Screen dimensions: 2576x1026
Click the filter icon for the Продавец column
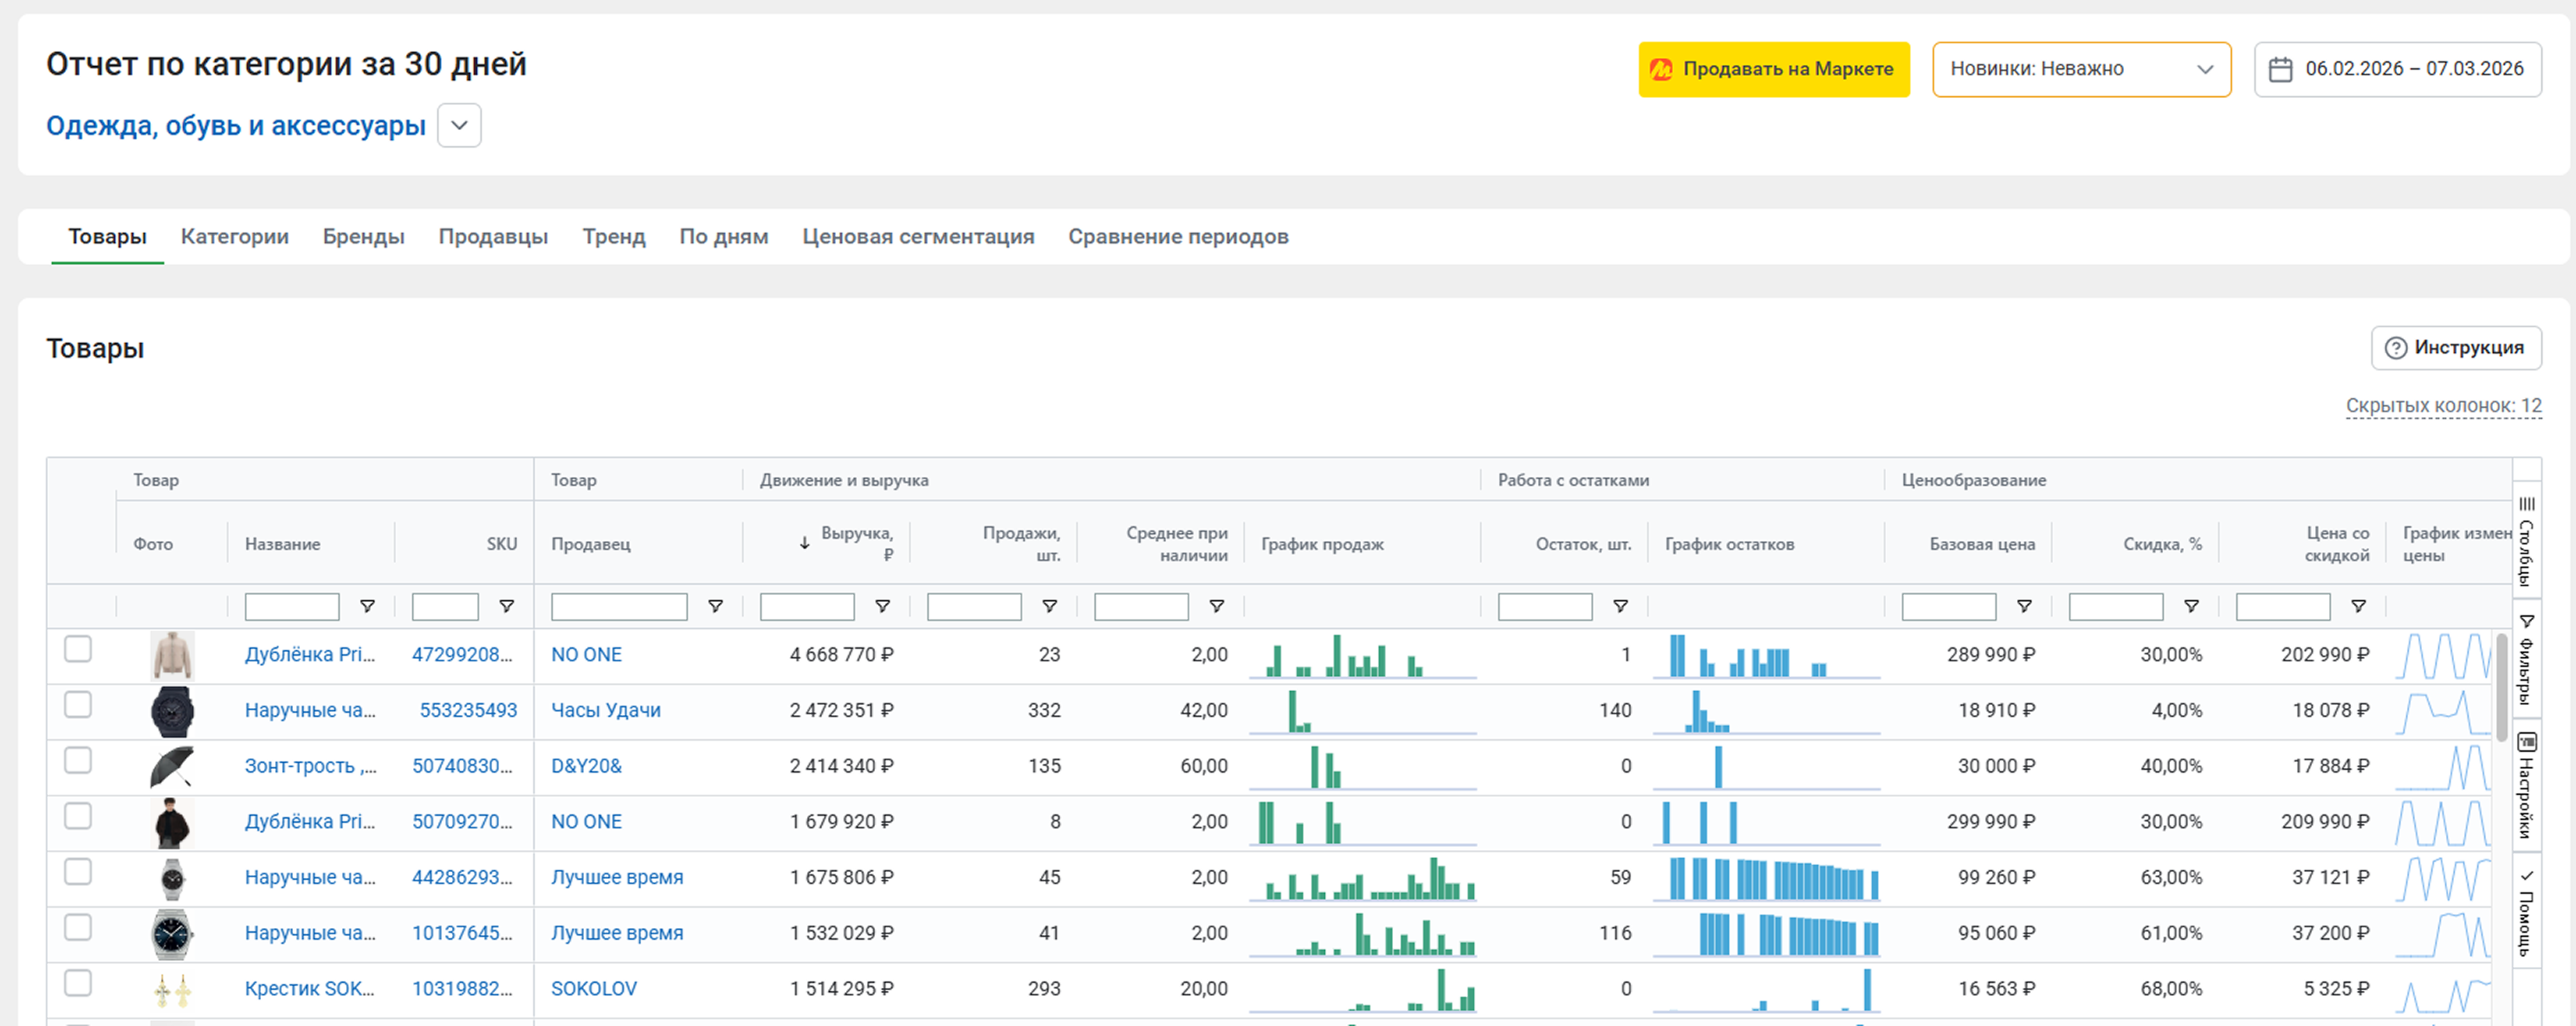click(x=715, y=606)
